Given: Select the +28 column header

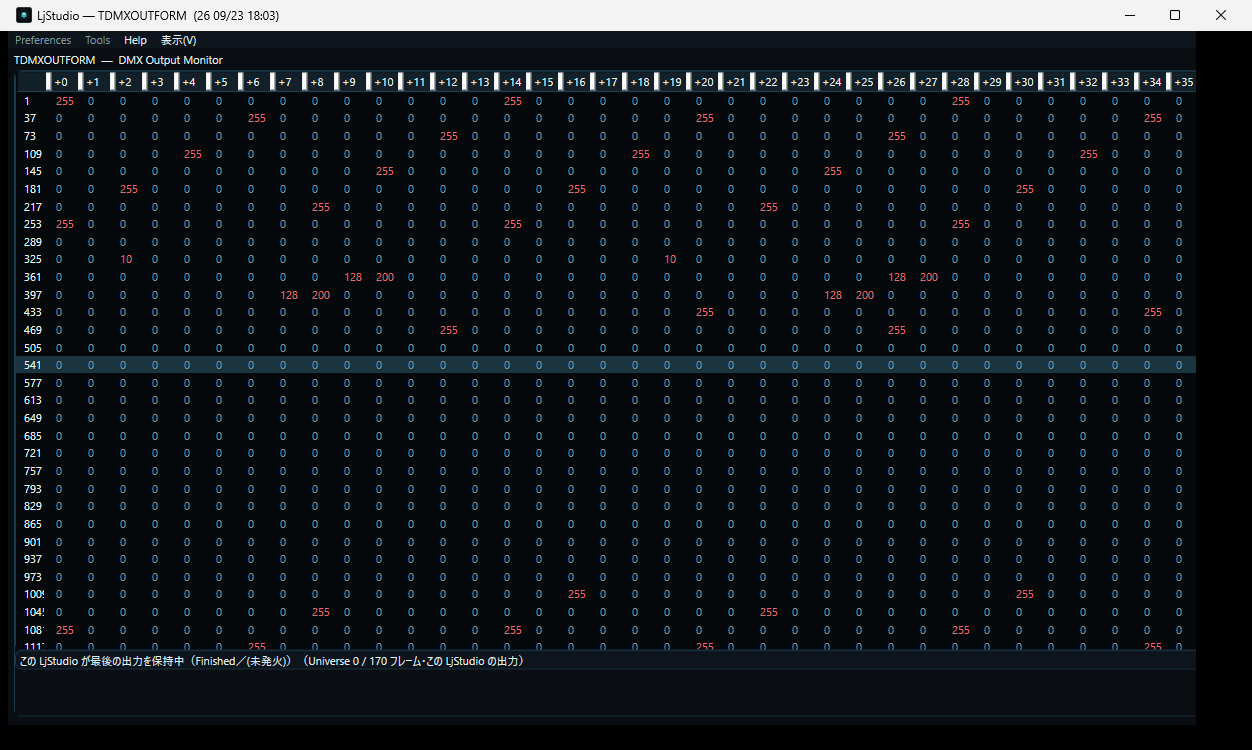Looking at the screenshot, I should (x=958, y=82).
